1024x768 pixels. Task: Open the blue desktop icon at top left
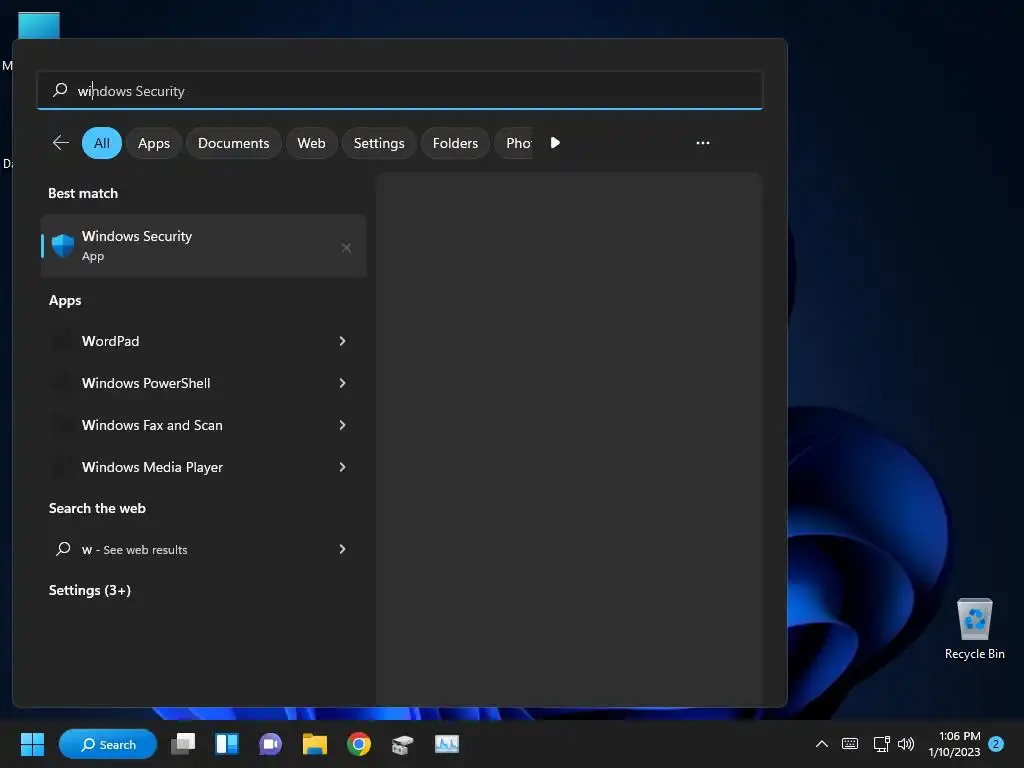pyautogui.click(x=39, y=25)
